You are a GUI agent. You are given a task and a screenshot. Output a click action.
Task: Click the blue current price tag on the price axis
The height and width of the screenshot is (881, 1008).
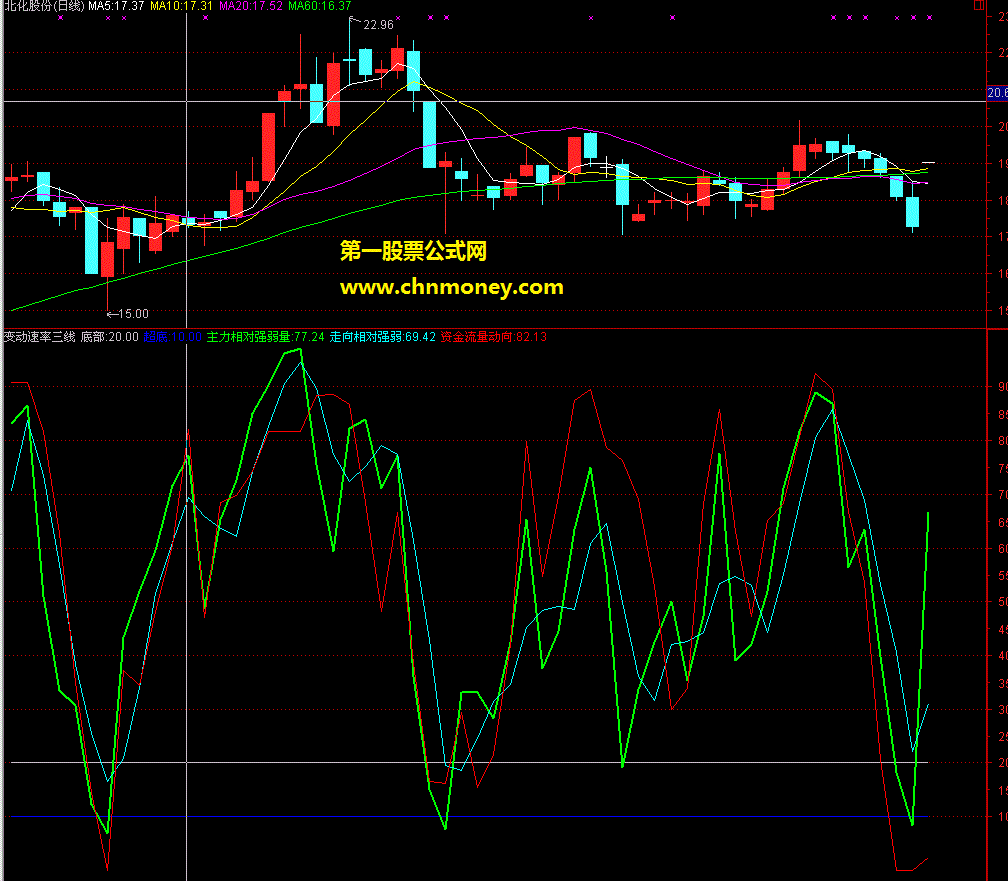[997, 93]
